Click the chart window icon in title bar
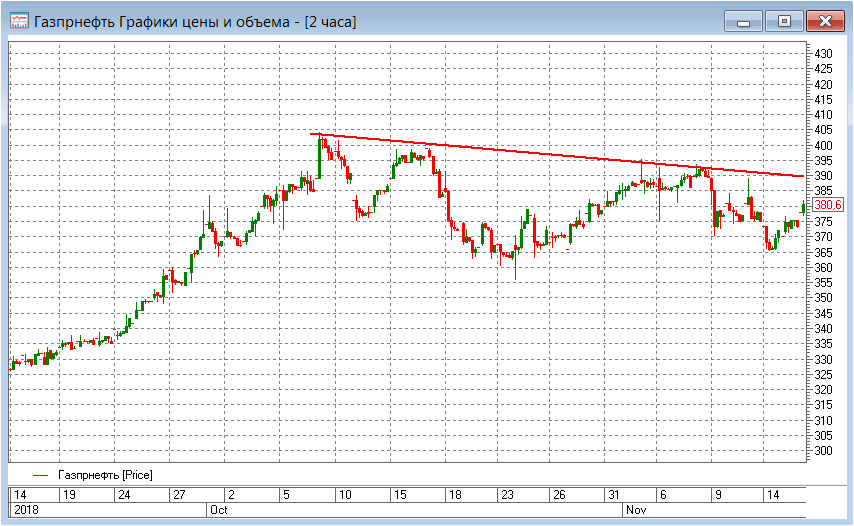 coord(18,20)
